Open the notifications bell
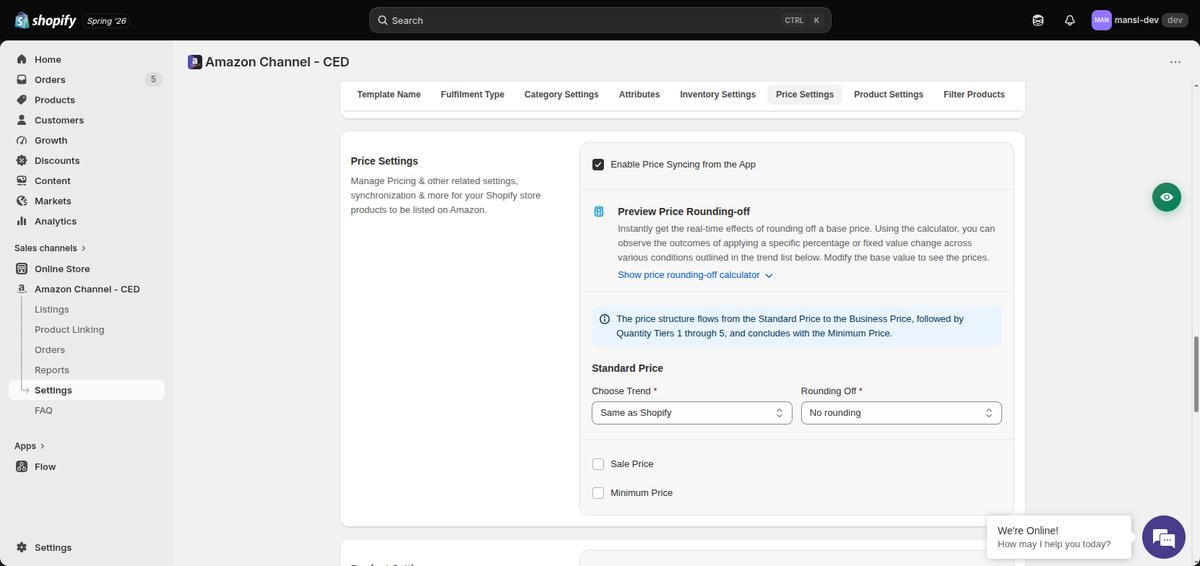This screenshot has height=566, width=1200. tap(1070, 20)
